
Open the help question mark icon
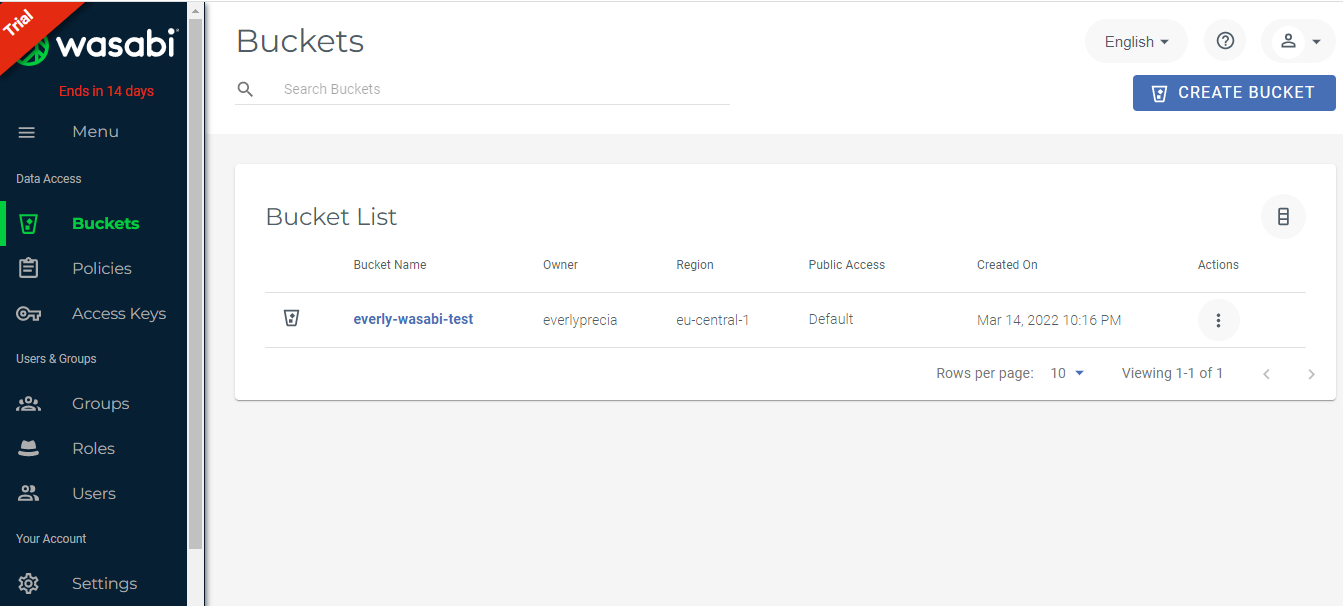[1225, 41]
